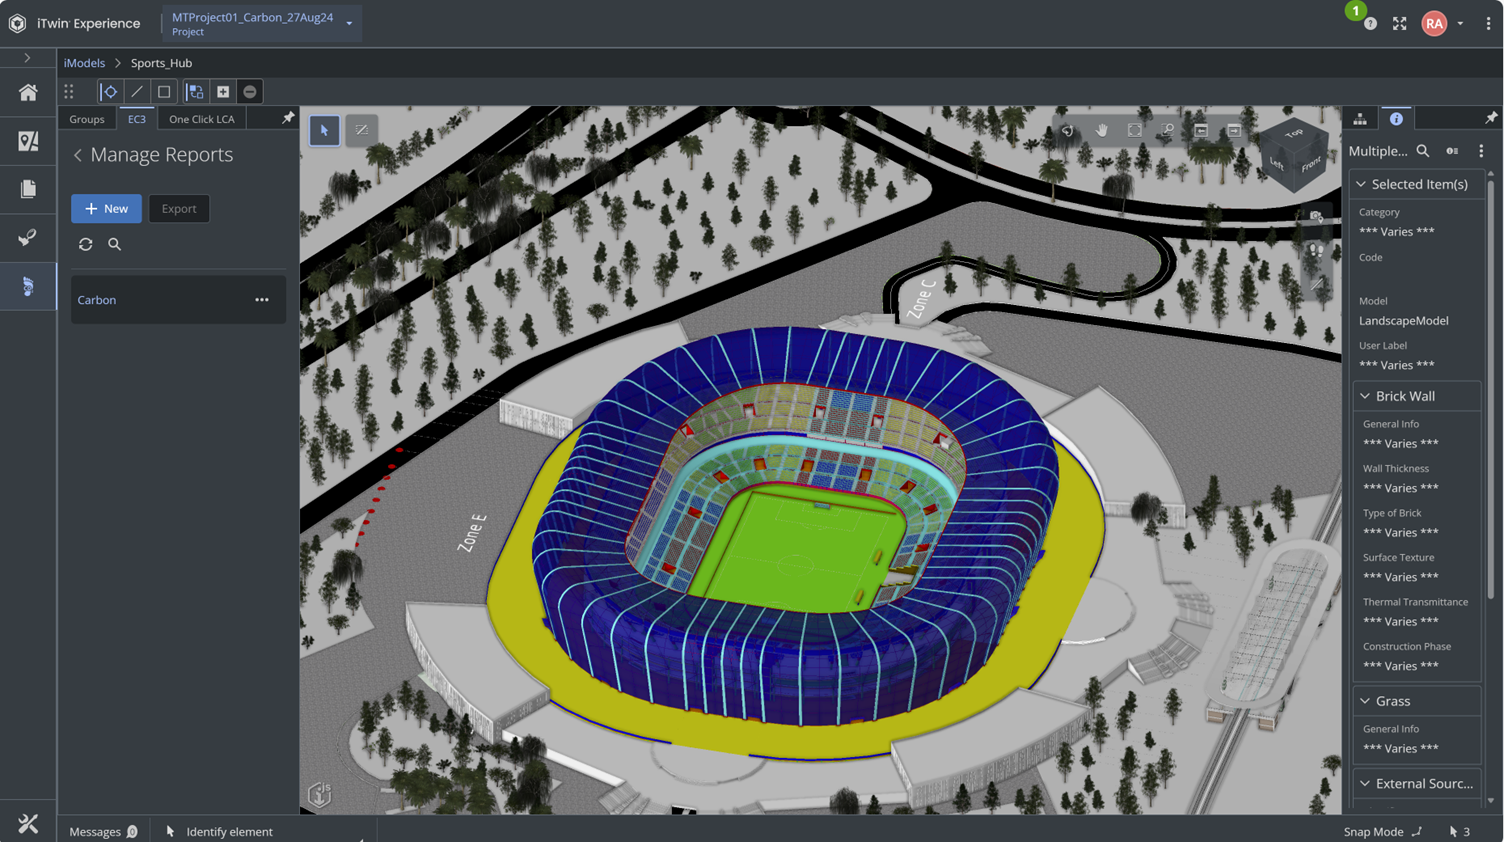
Task: Click the Fit View tool icon
Action: [x=1135, y=130]
